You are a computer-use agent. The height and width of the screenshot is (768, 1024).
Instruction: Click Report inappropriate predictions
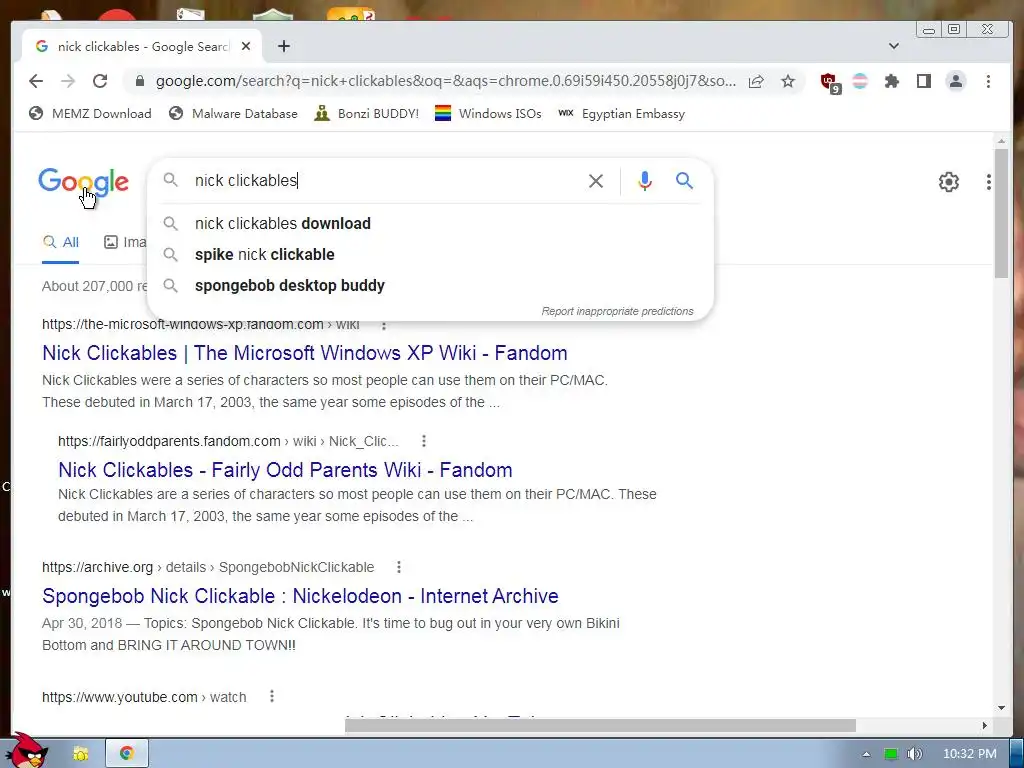[617, 312]
